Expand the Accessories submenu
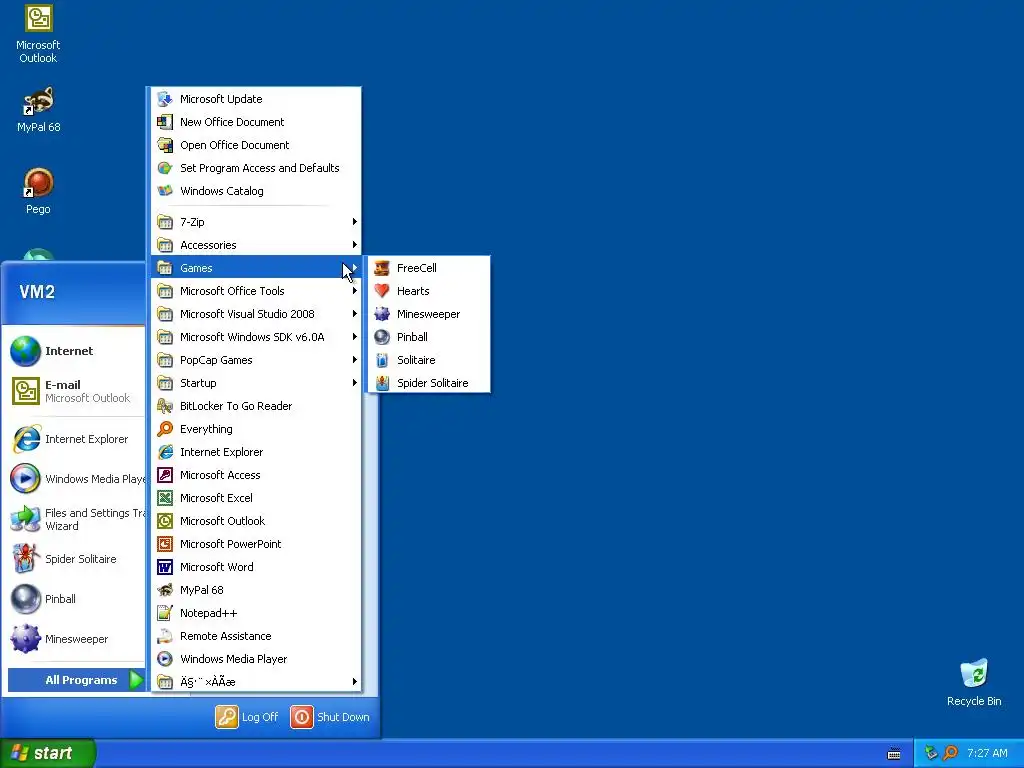Screen dimensions: 1024x768 (x=256, y=245)
